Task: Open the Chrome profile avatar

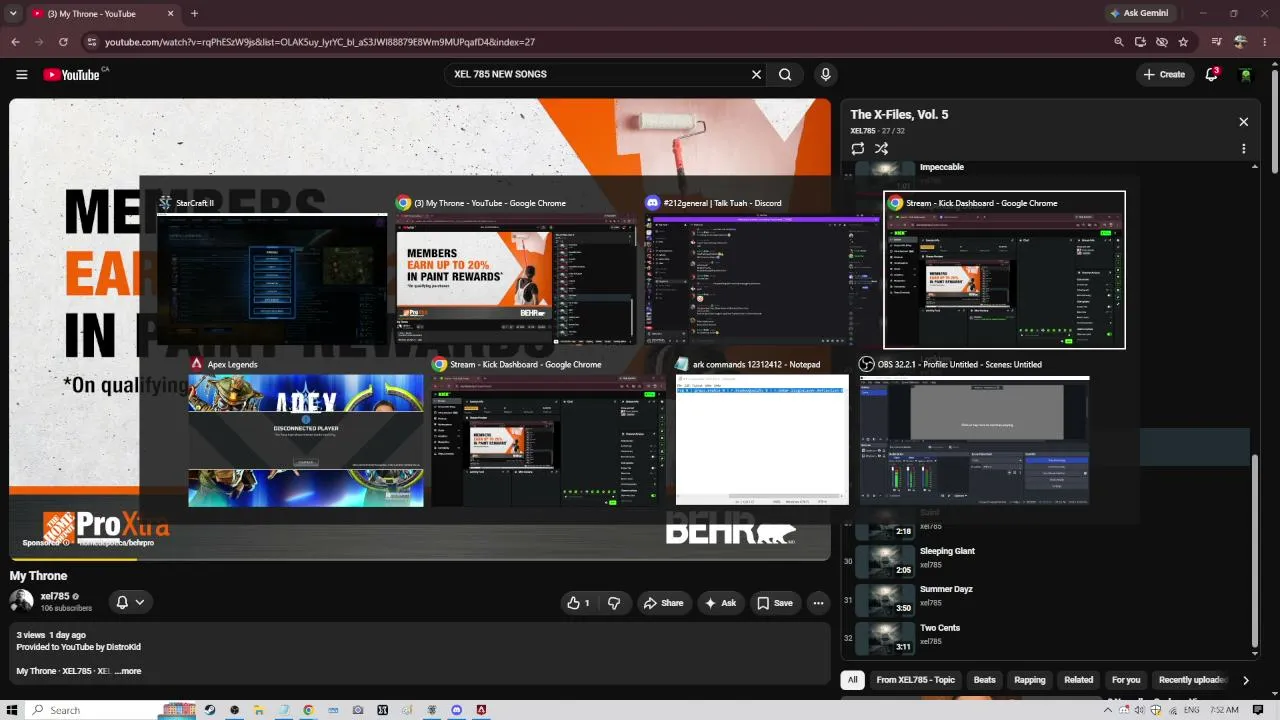Action: [1241, 42]
